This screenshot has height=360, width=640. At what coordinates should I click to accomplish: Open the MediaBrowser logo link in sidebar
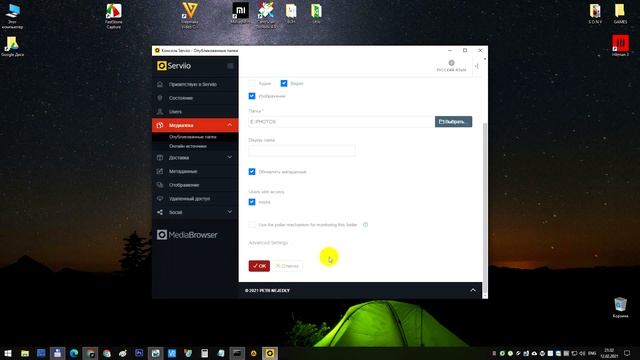[x=187, y=235]
